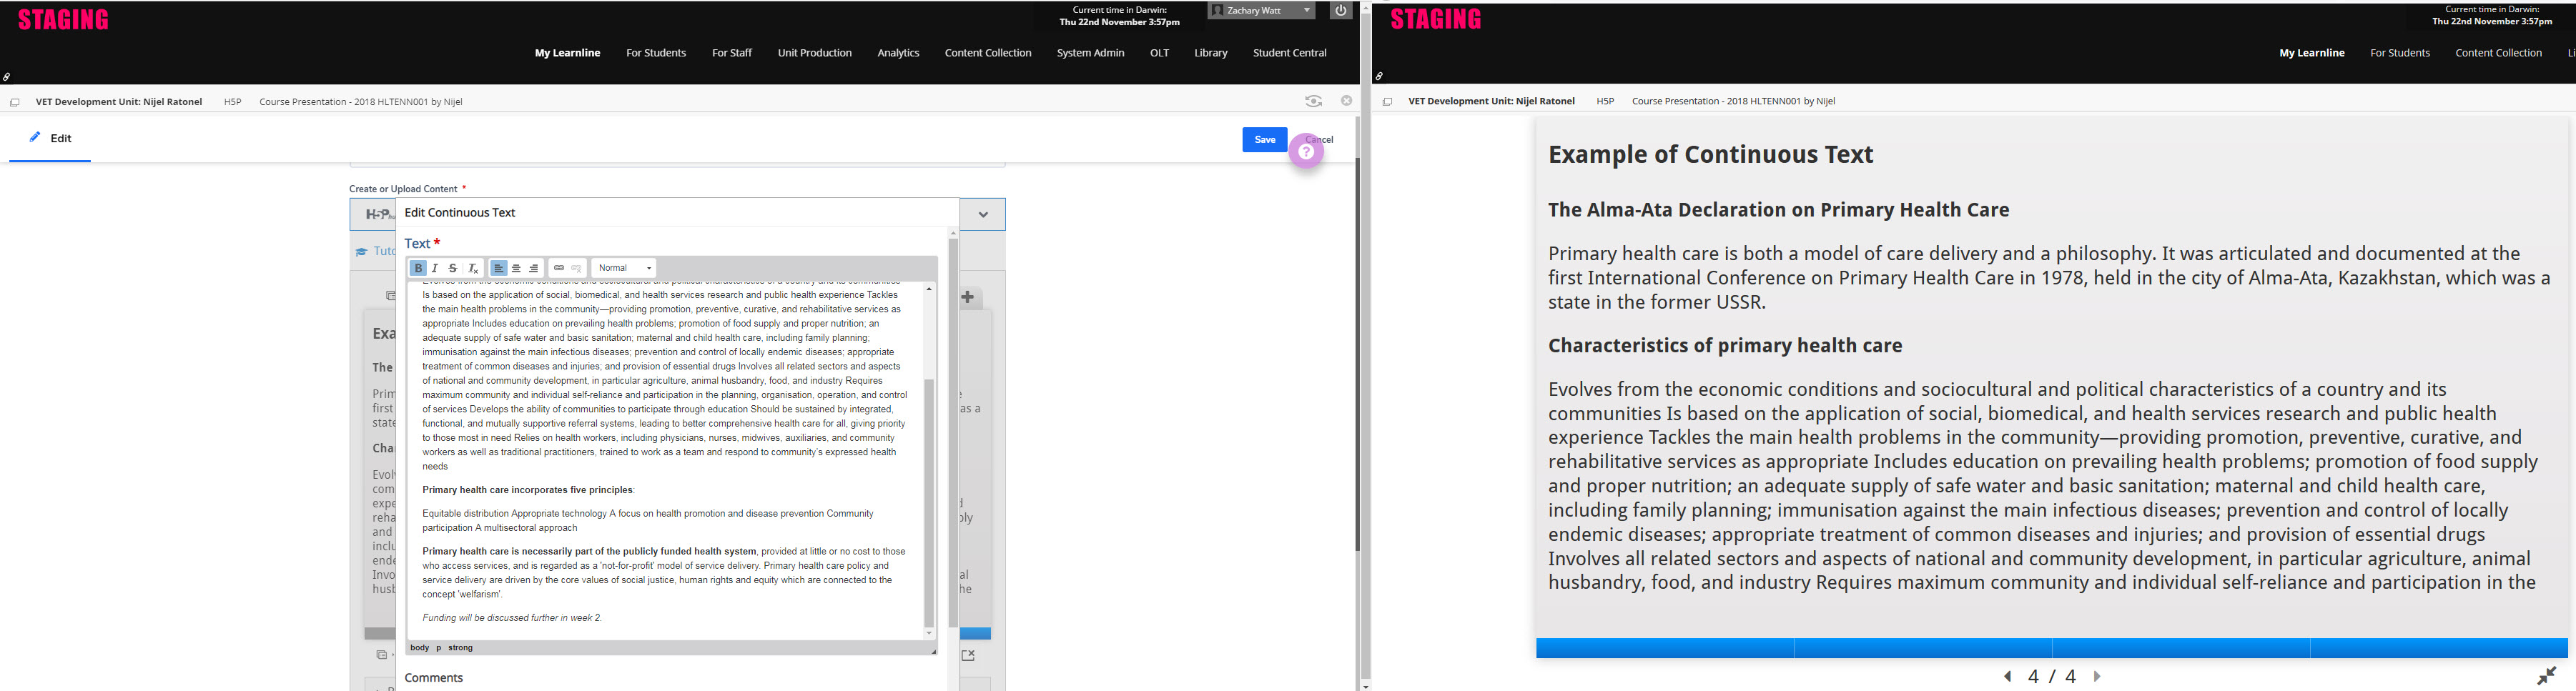The height and width of the screenshot is (691, 2576).
Task: Click the STAGING logo in right window
Action: coord(1436,19)
